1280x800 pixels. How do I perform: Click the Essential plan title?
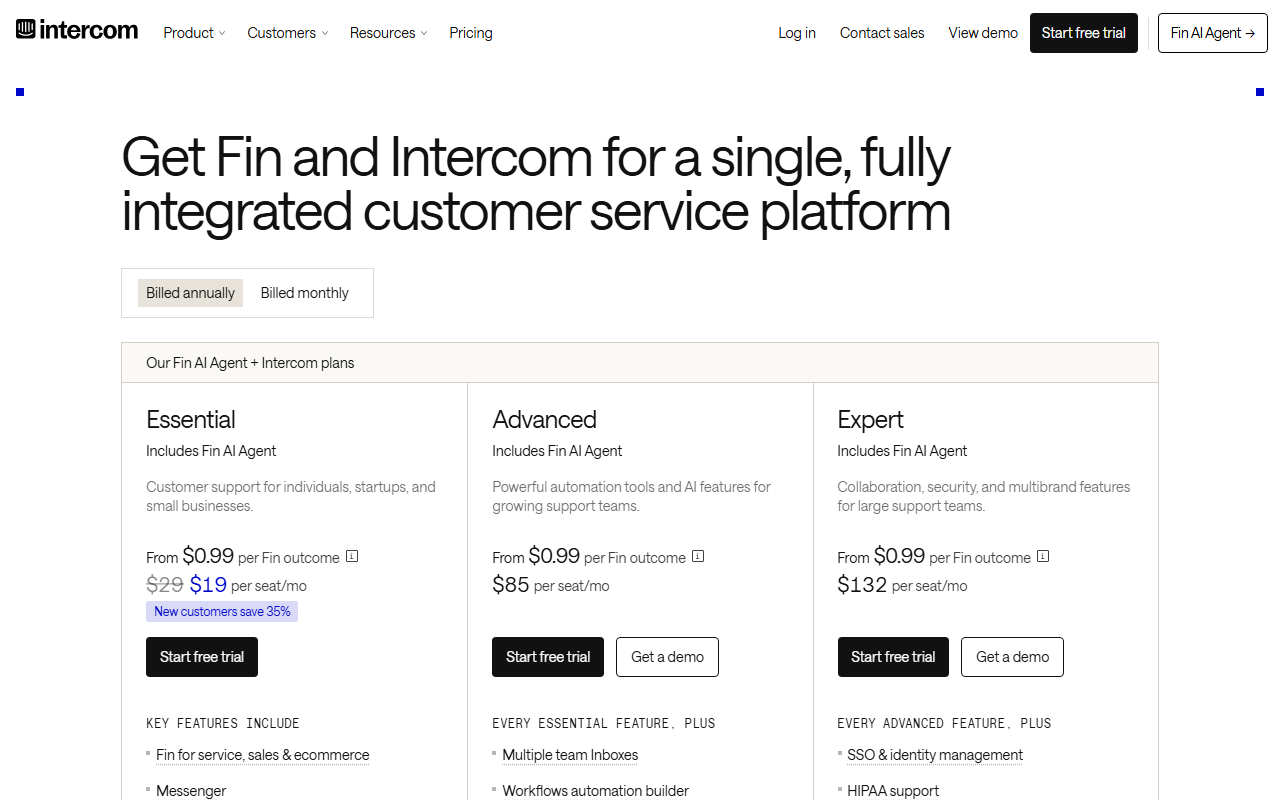tap(191, 420)
